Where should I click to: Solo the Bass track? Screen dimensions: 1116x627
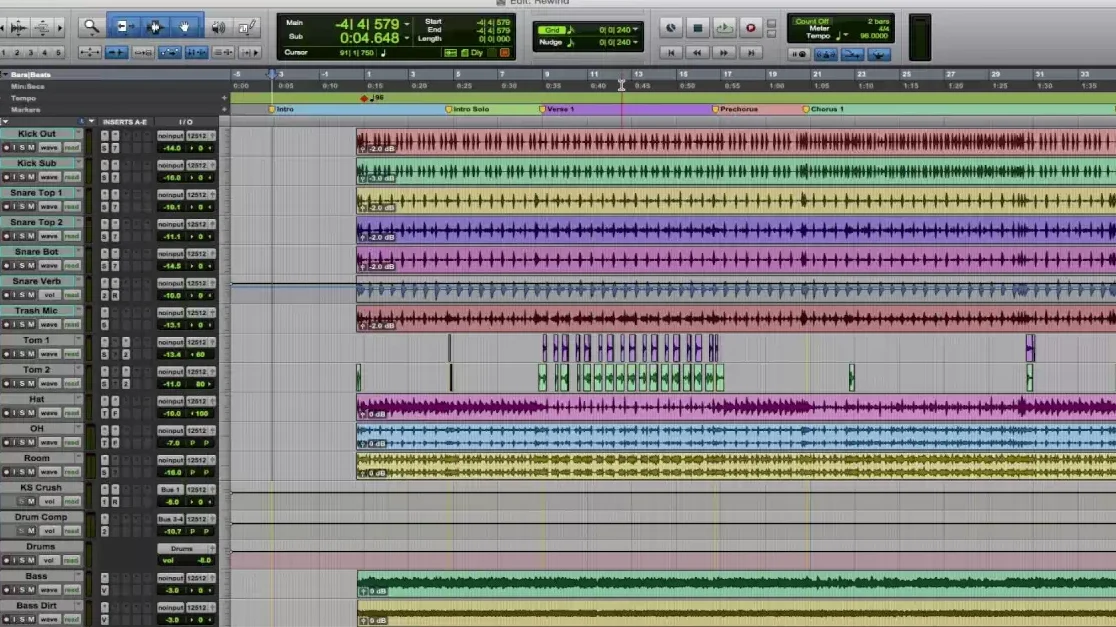(x=22, y=590)
